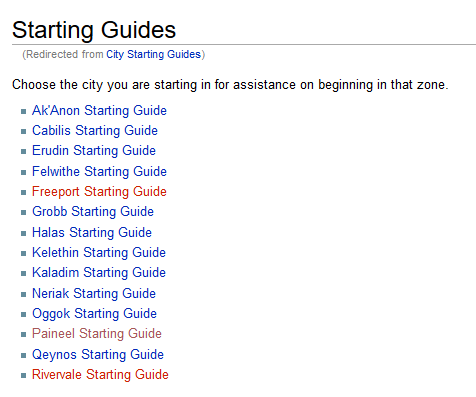Image resolution: width=476 pixels, height=397 pixels.
Task: Click the Paineel Starting Guide link
Action: 97,334
